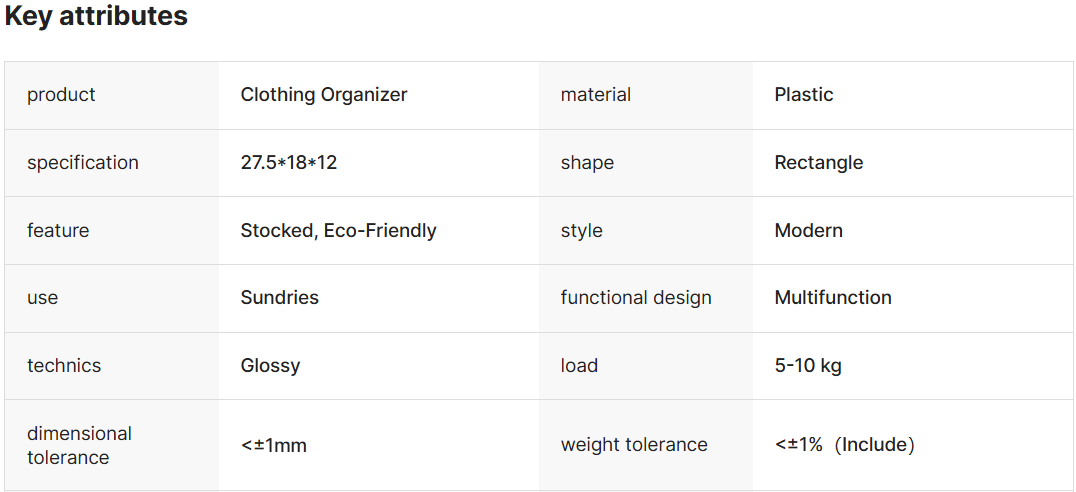This screenshot has height=492, width=1076.
Task: Click the Key attributes heading
Action: [x=96, y=17]
